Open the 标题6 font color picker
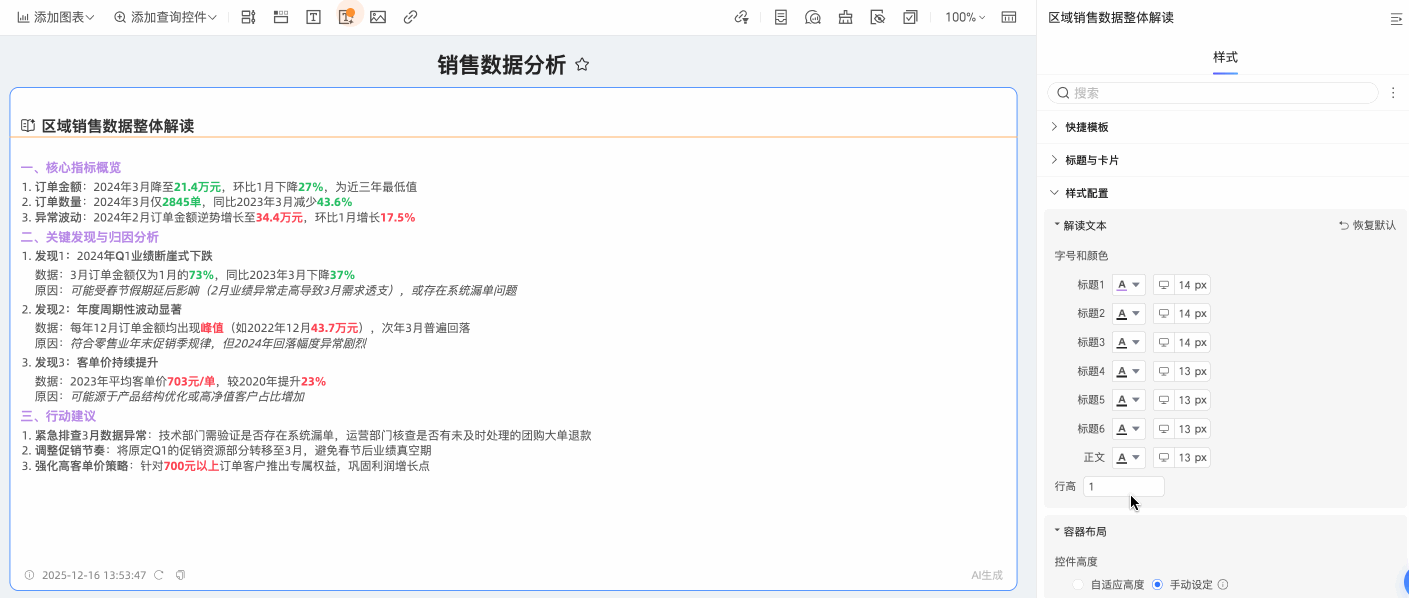 [x=1129, y=429]
